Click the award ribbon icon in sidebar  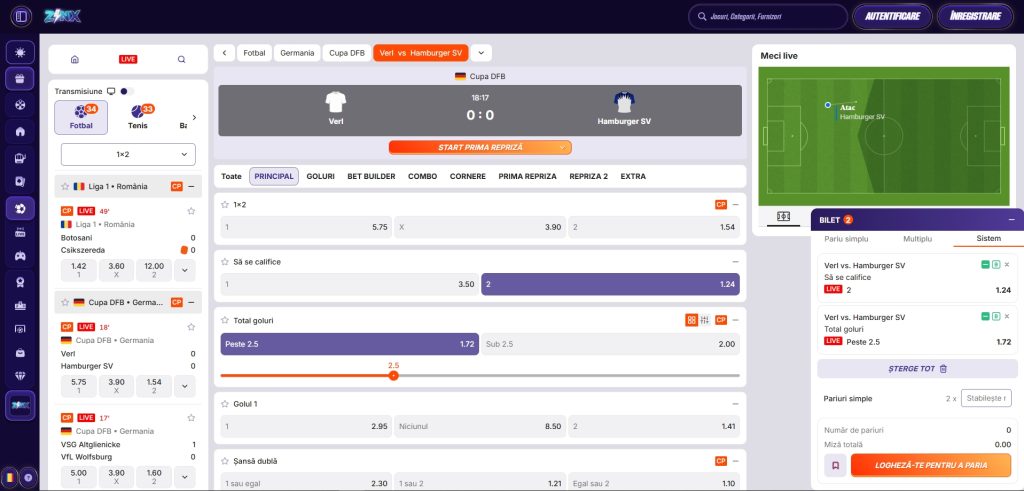point(20,281)
